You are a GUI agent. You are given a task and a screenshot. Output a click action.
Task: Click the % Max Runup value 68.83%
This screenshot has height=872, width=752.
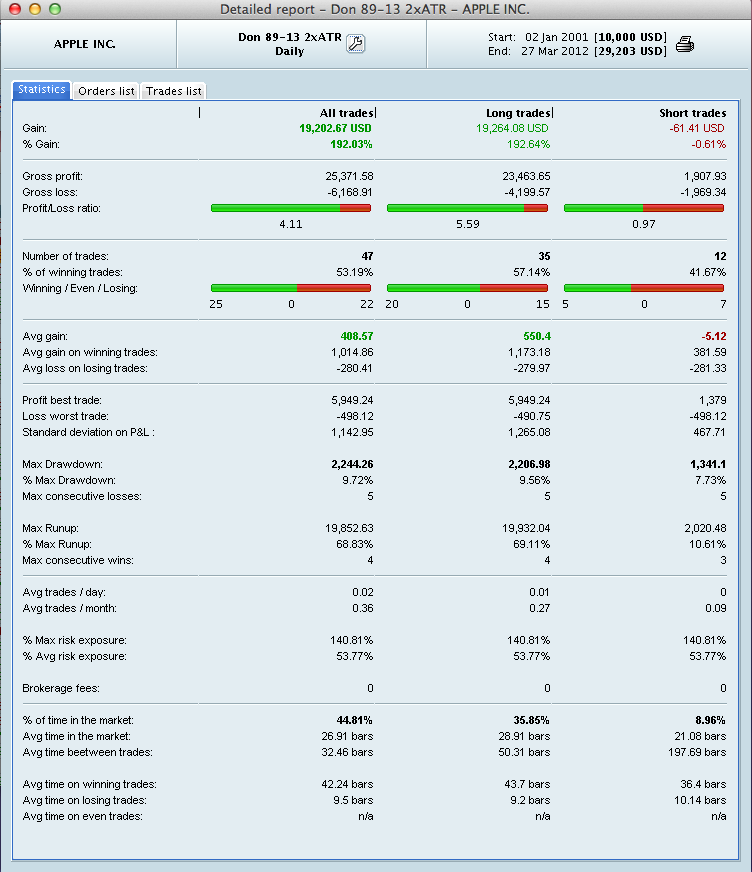coord(354,544)
